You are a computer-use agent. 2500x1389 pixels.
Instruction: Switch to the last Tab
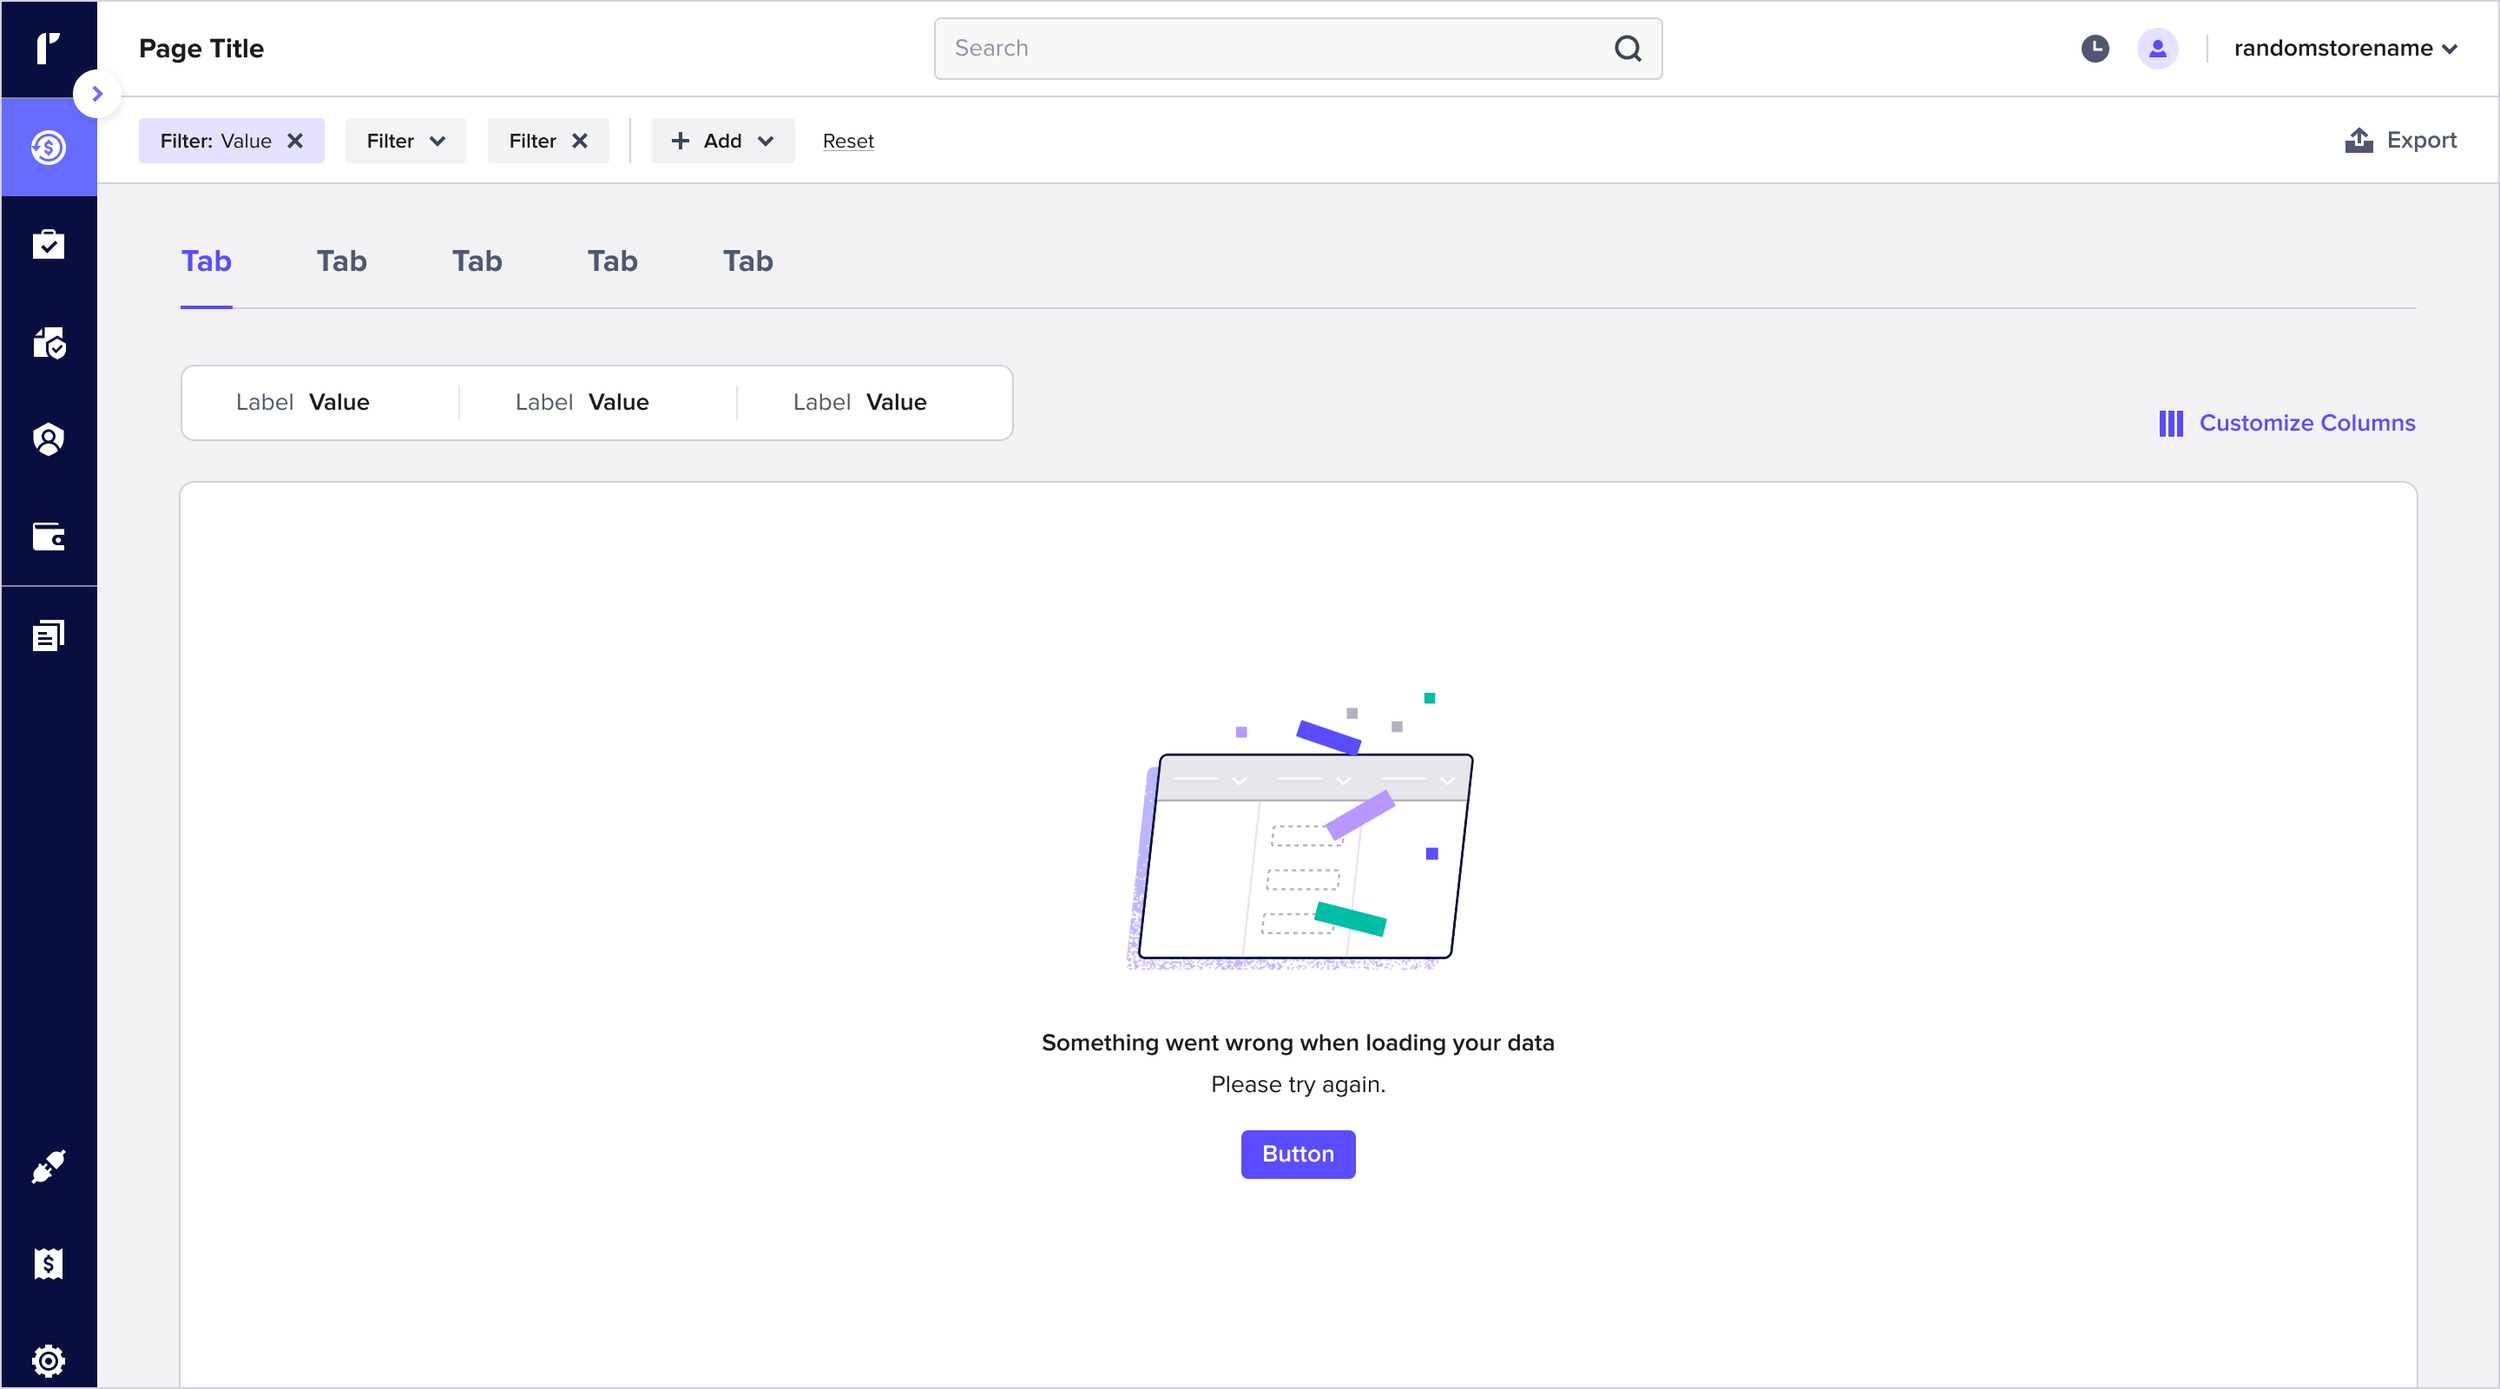[x=748, y=261]
